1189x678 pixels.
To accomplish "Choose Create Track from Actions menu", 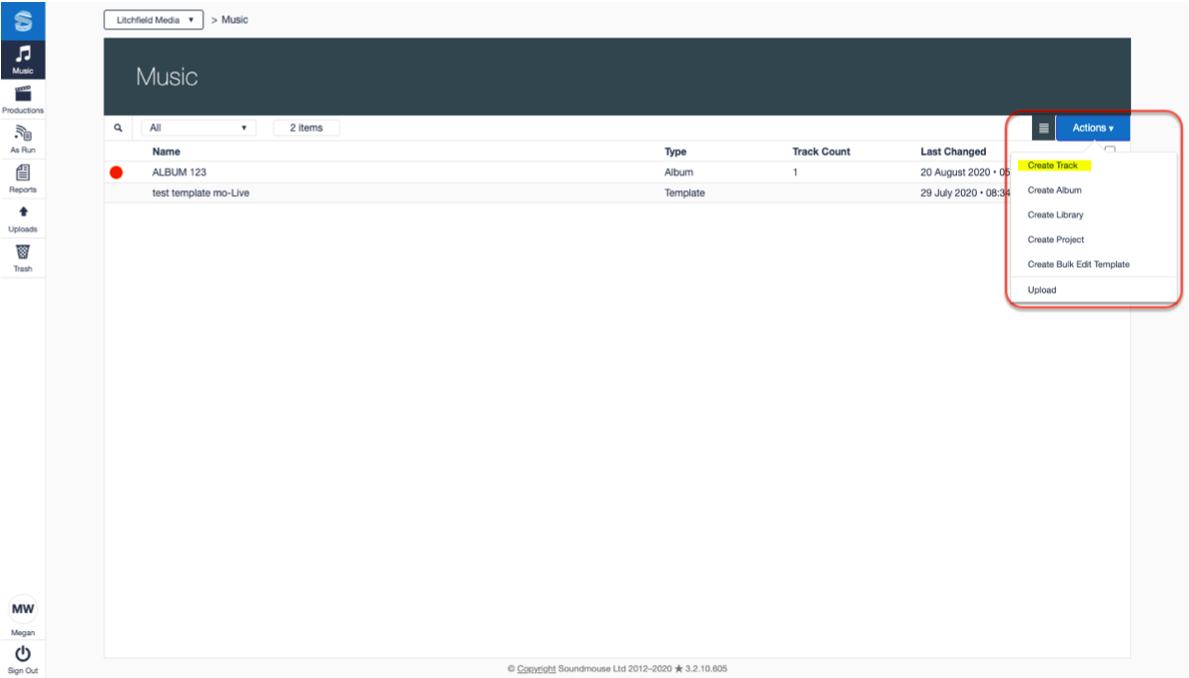I will click(x=1053, y=165).
